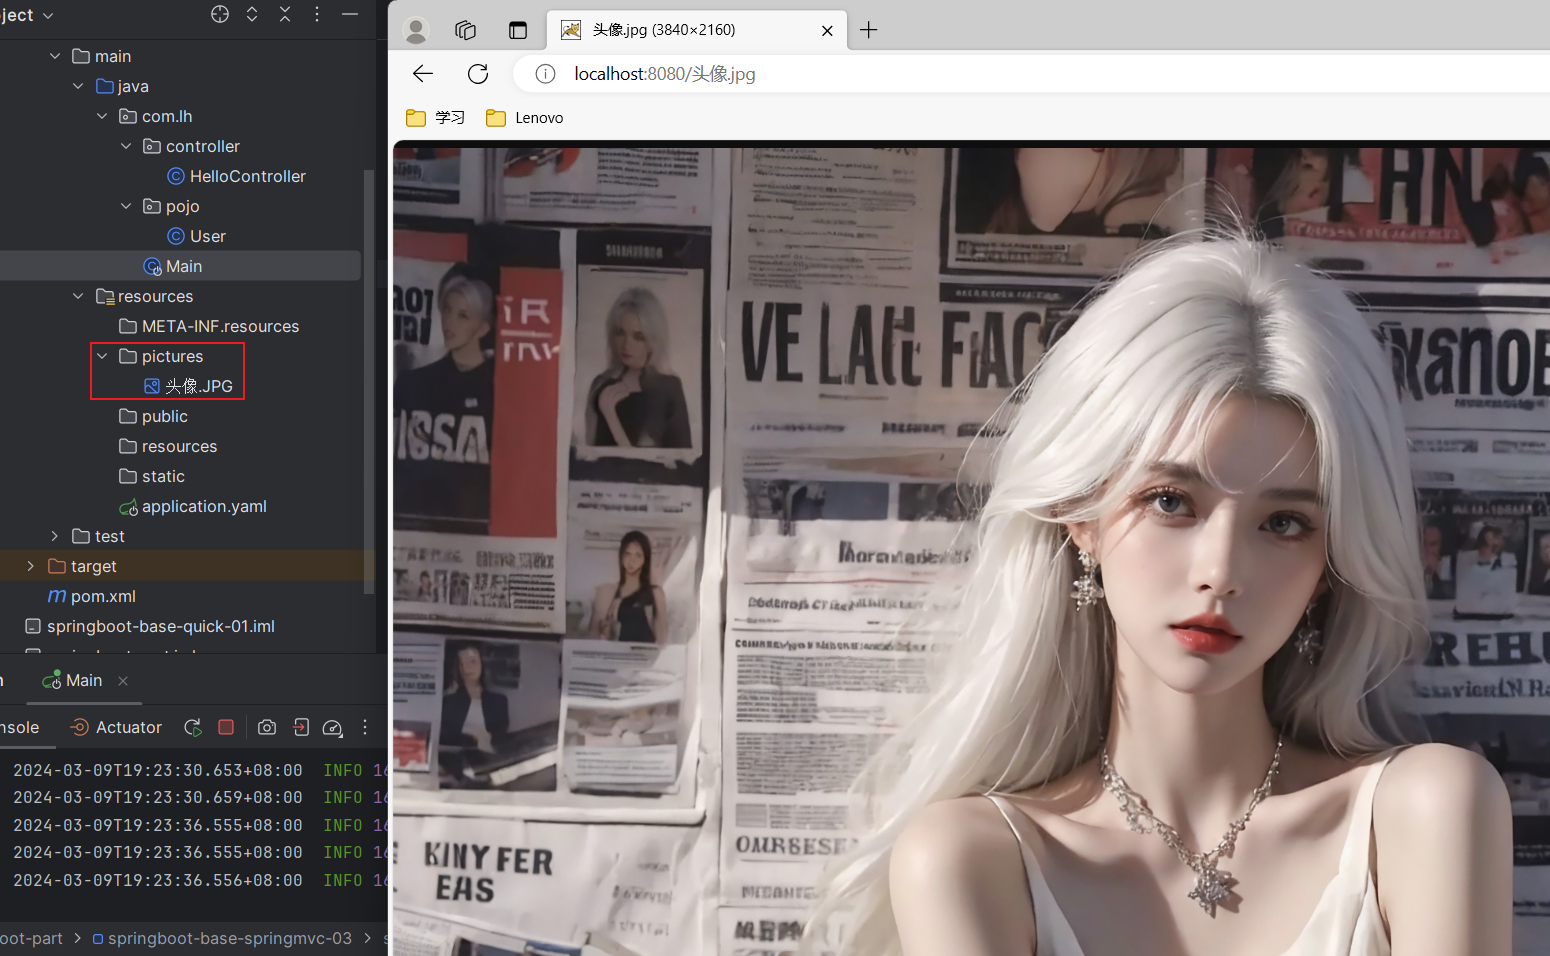Expand the target folder chevron
The height and width of the screenshot is (956, 1550).
pos(31,566)
